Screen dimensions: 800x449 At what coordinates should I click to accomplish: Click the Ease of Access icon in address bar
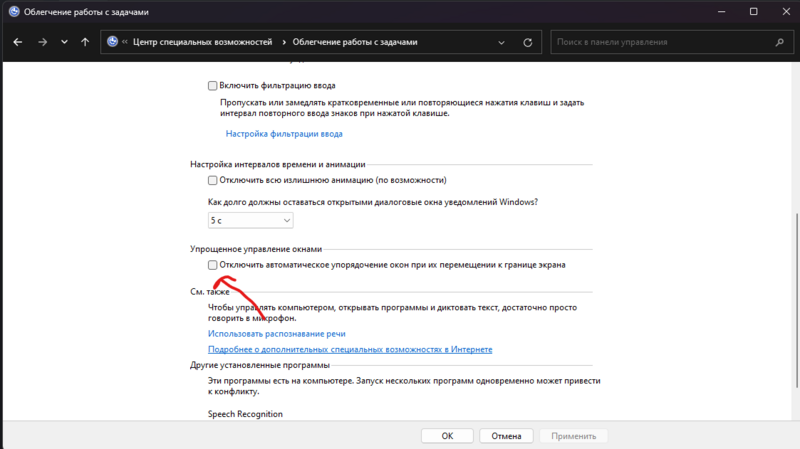tap(113, 42)
